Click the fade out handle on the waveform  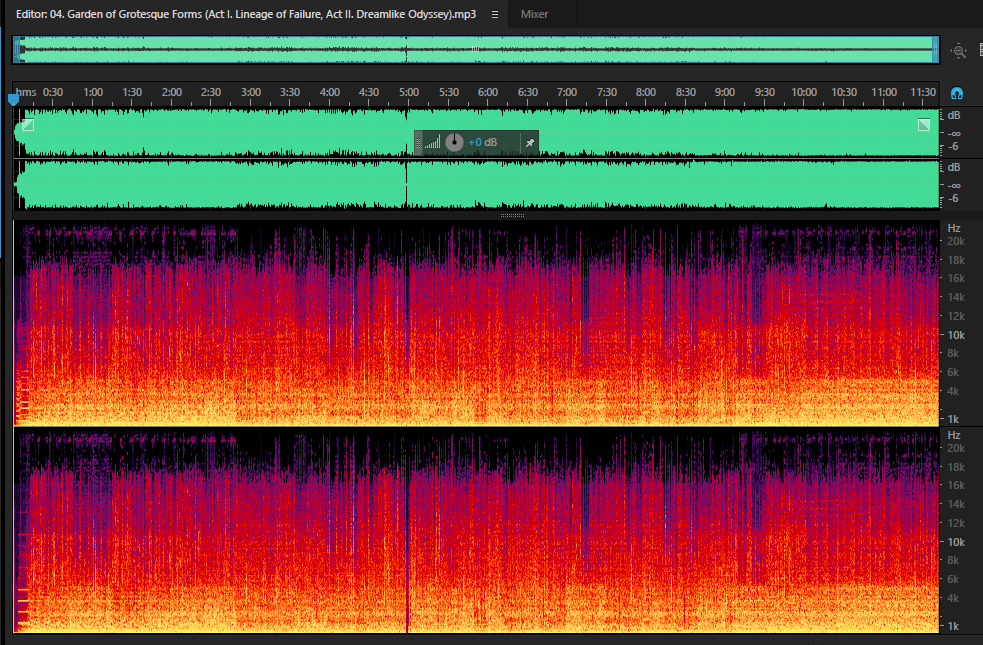tap(924, 125)
